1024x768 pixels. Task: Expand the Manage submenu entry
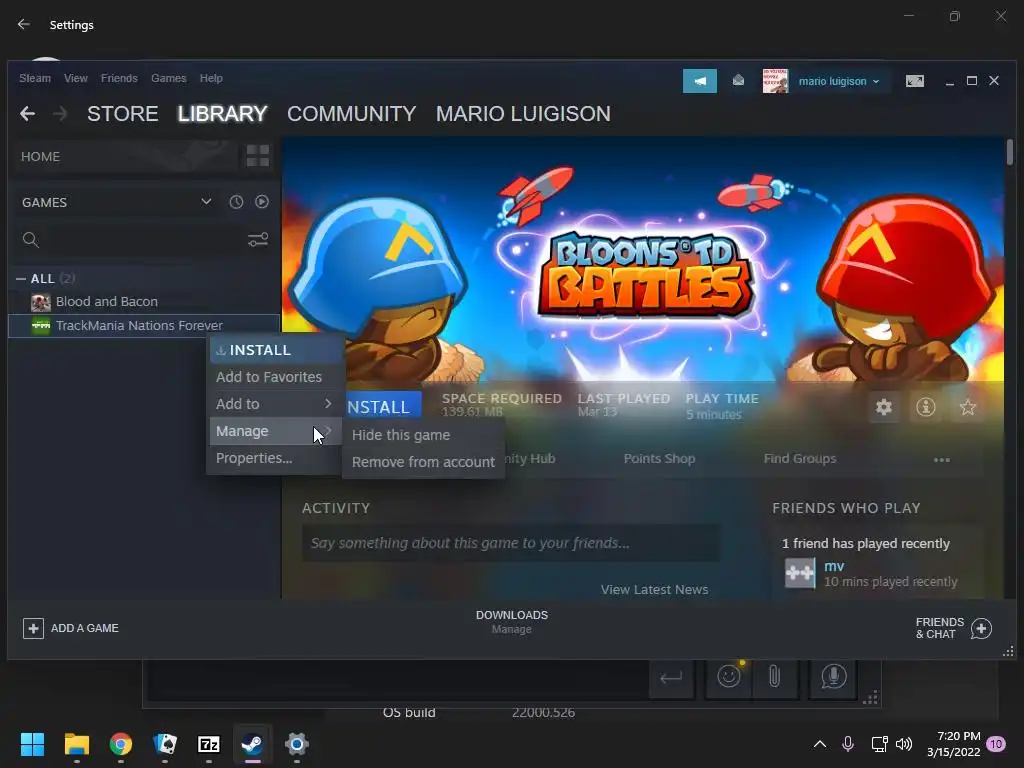[x=275, y=431]
